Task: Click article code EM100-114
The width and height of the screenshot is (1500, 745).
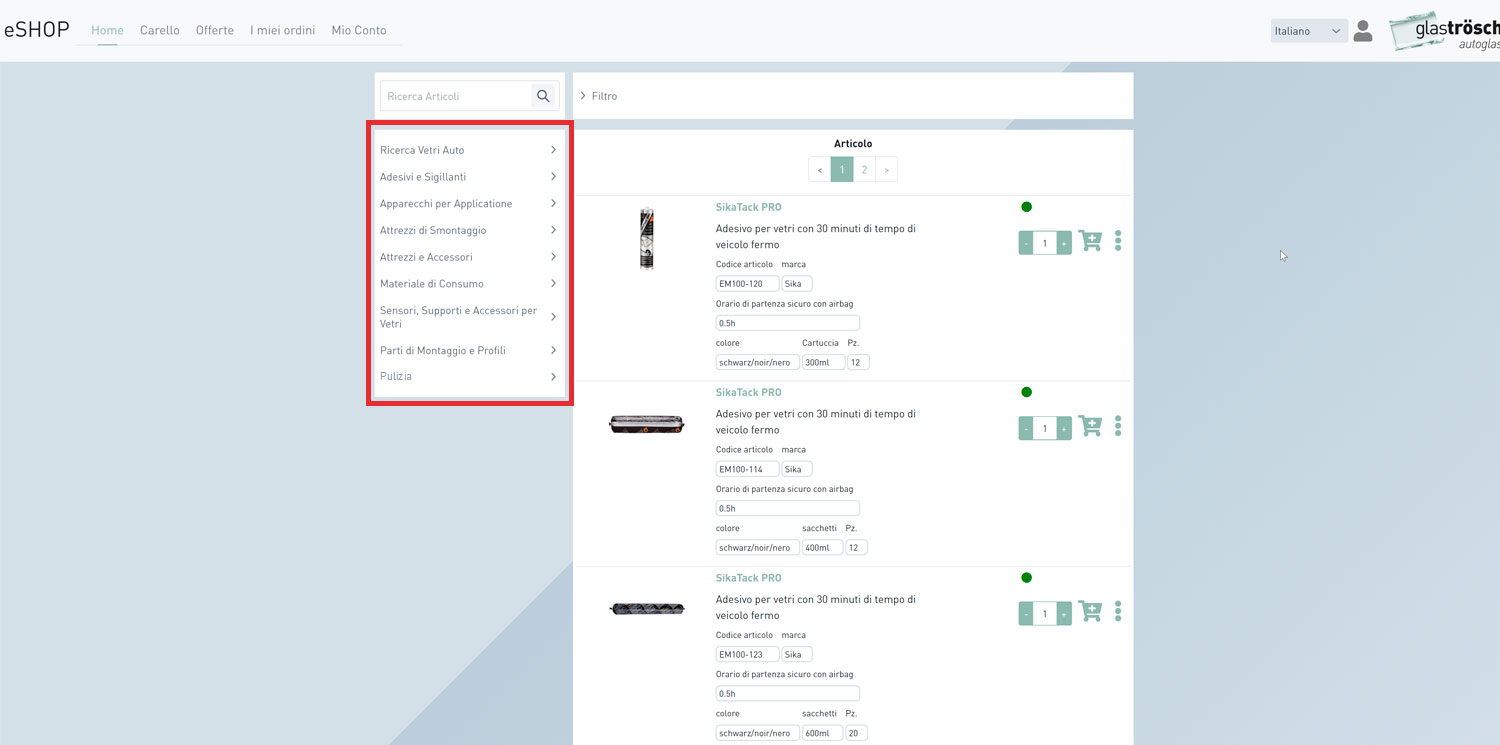Action: click(747, 469)
